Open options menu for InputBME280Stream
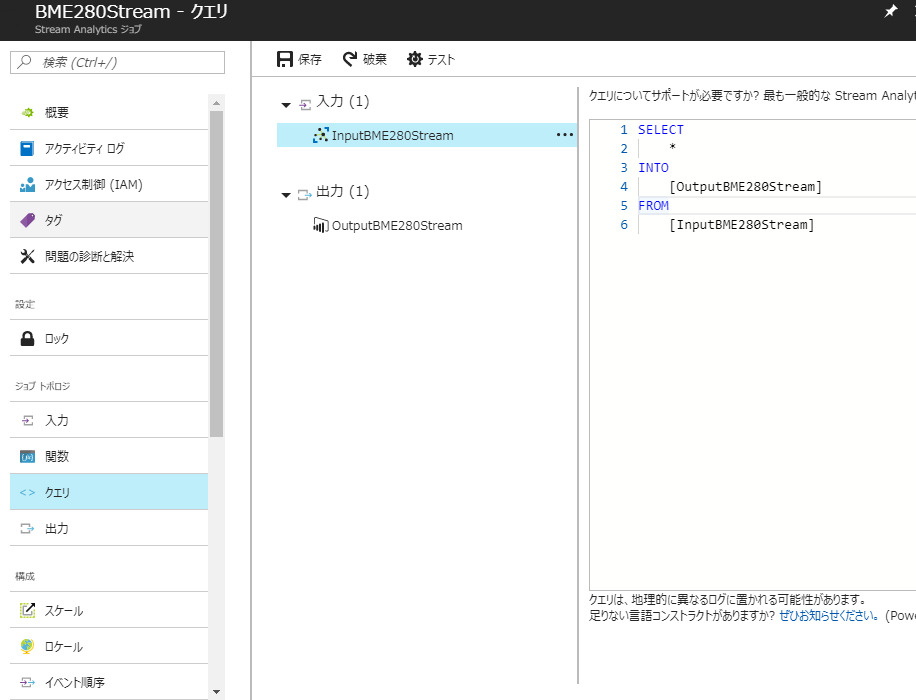 [565, 134]
